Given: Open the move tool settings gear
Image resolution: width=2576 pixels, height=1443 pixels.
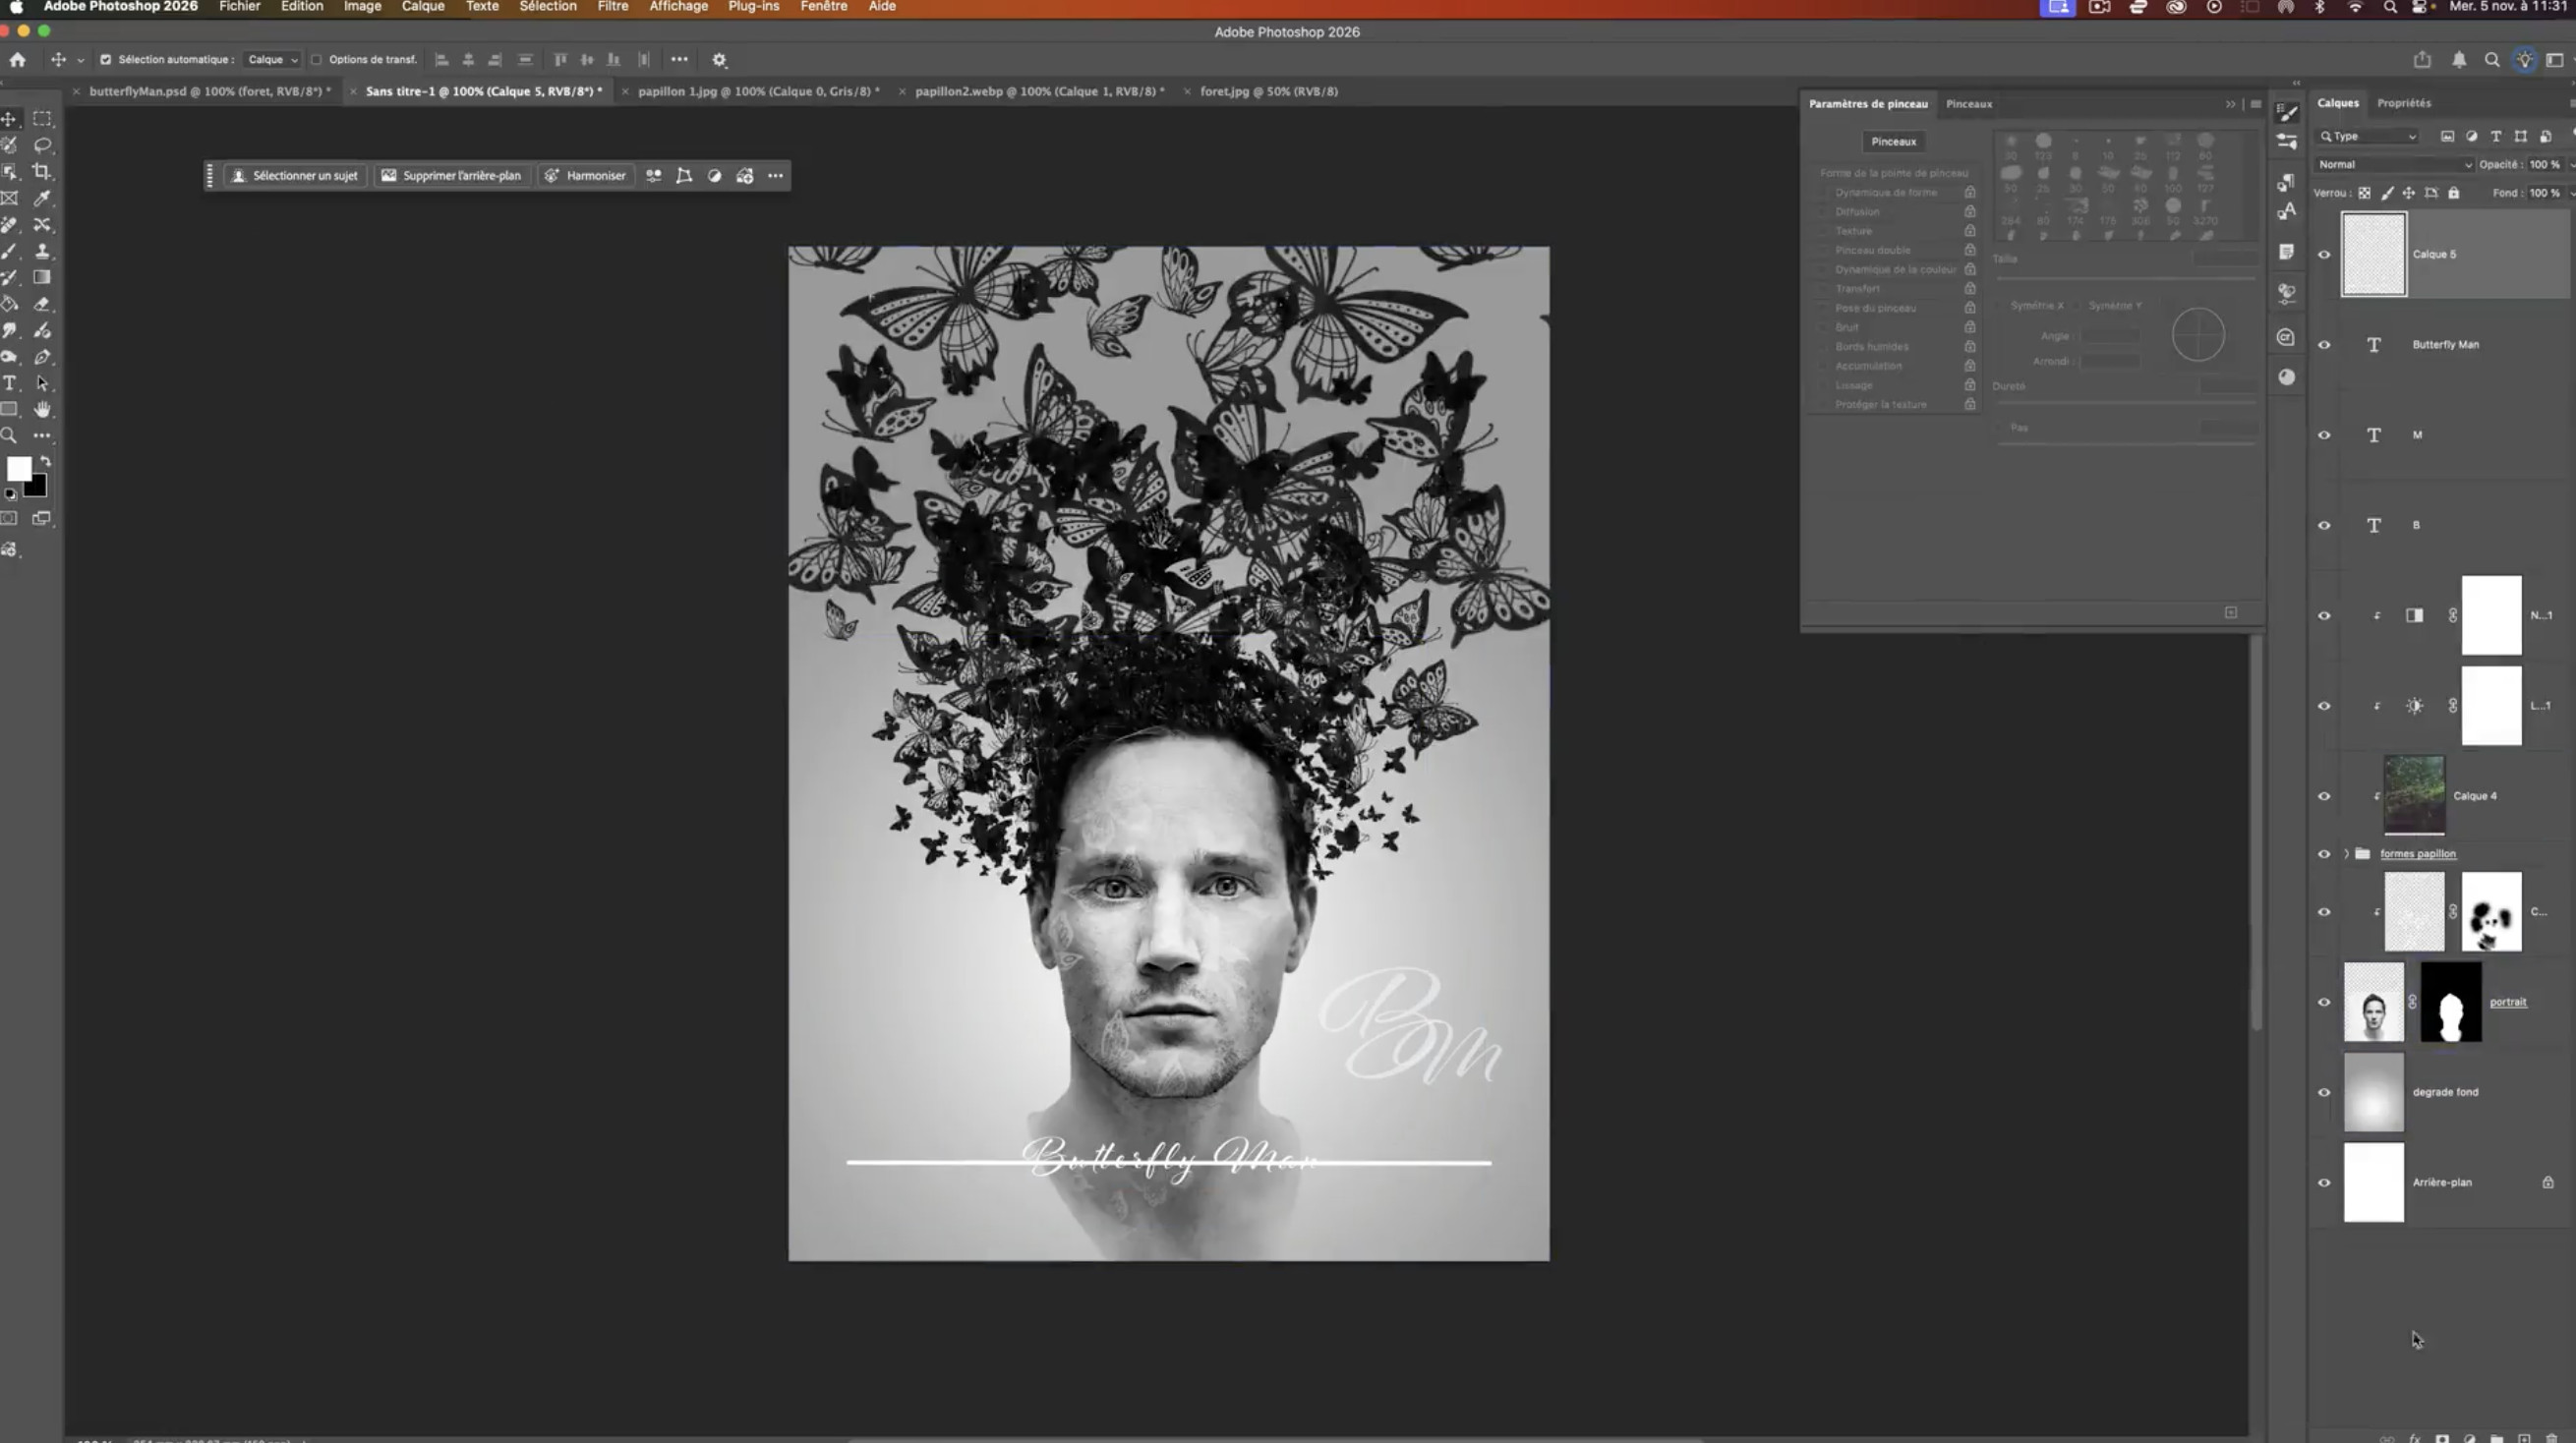Looking at the screenshot, I should pyautogui.click(x=719, y=60).
